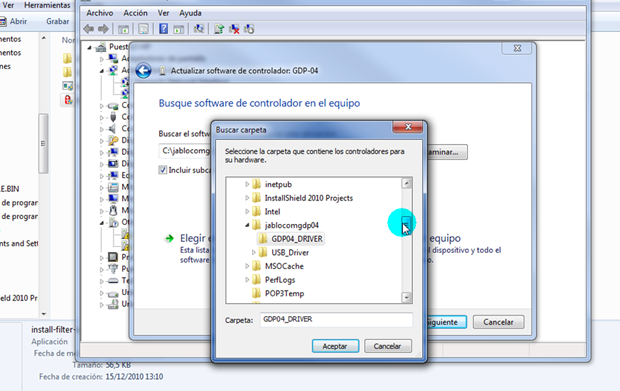Select the inetpub folder
This screenshot has width=620, height=391.
[x=278, y=184]
